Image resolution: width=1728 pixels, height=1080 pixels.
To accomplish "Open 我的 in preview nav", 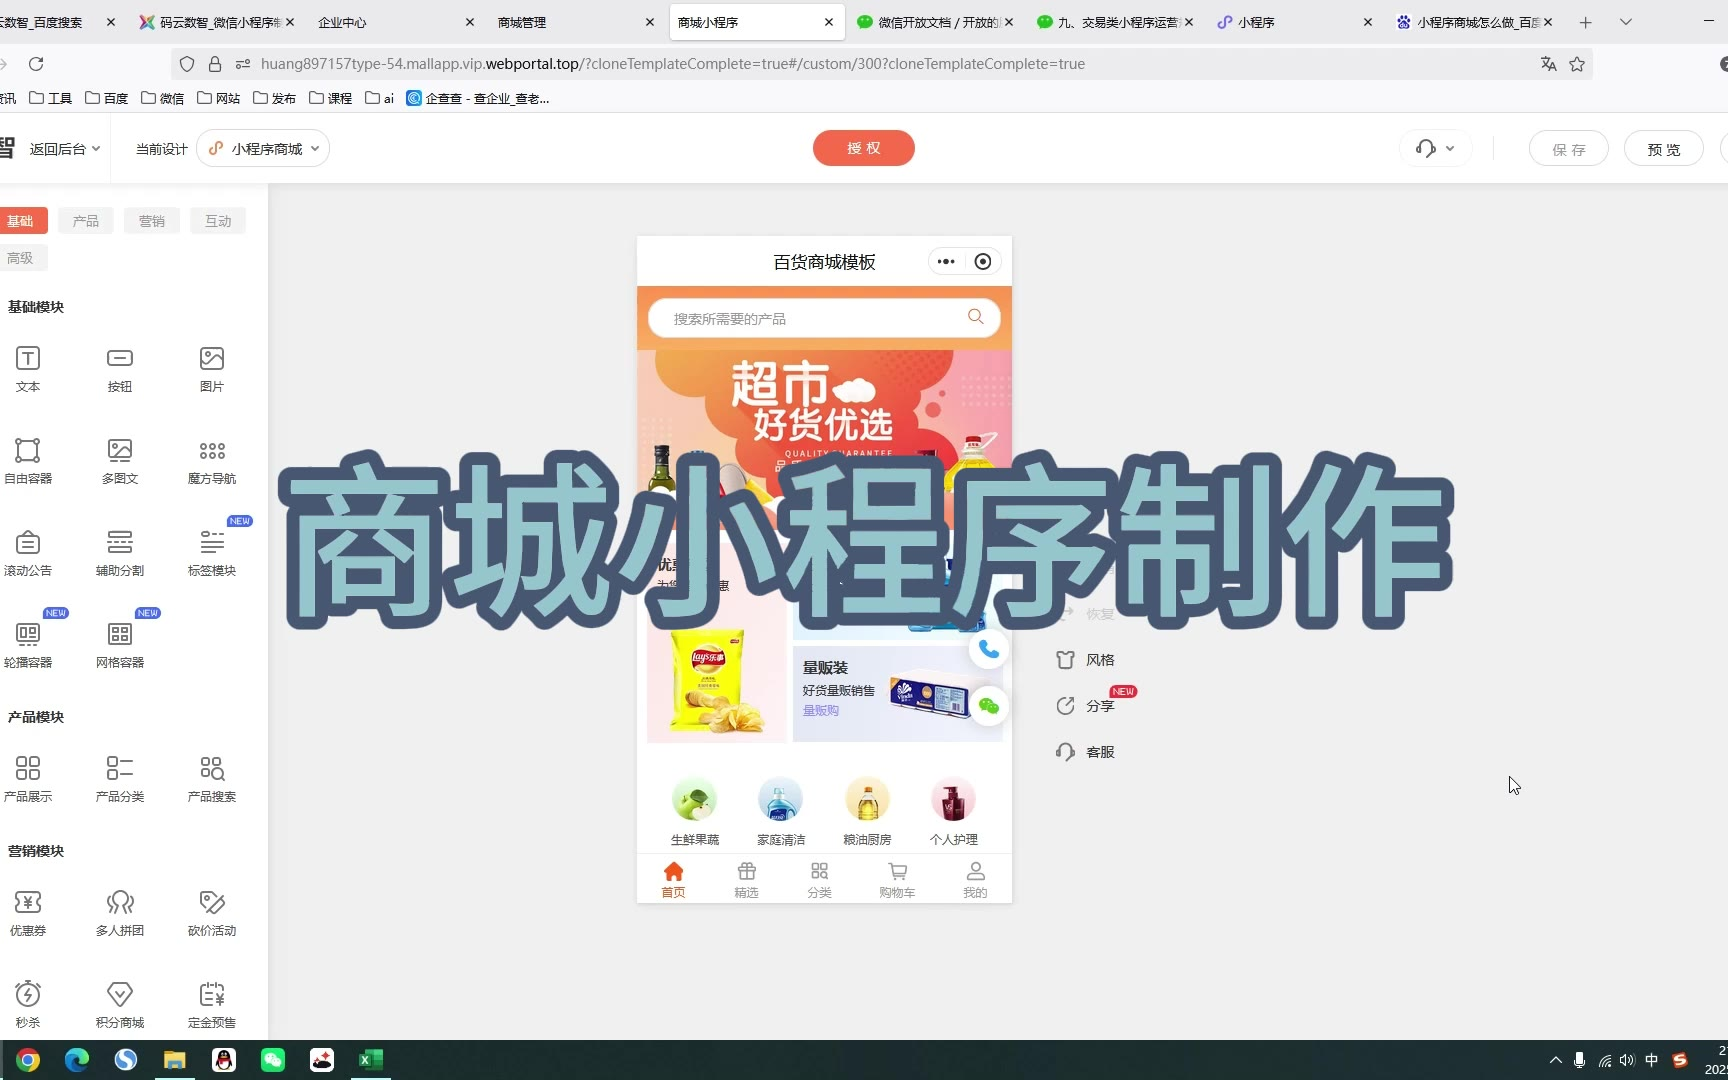I will 975,880.
